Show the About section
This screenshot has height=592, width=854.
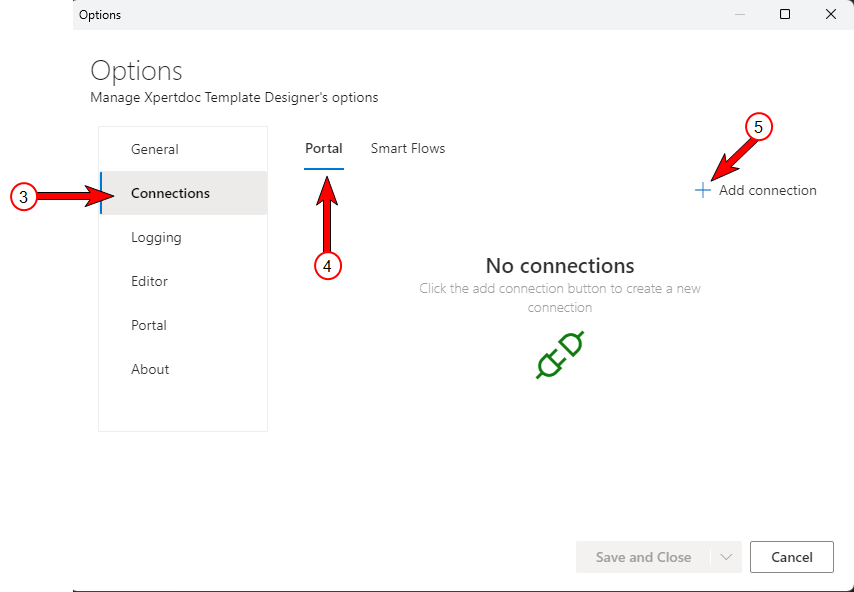pos(184,369)
